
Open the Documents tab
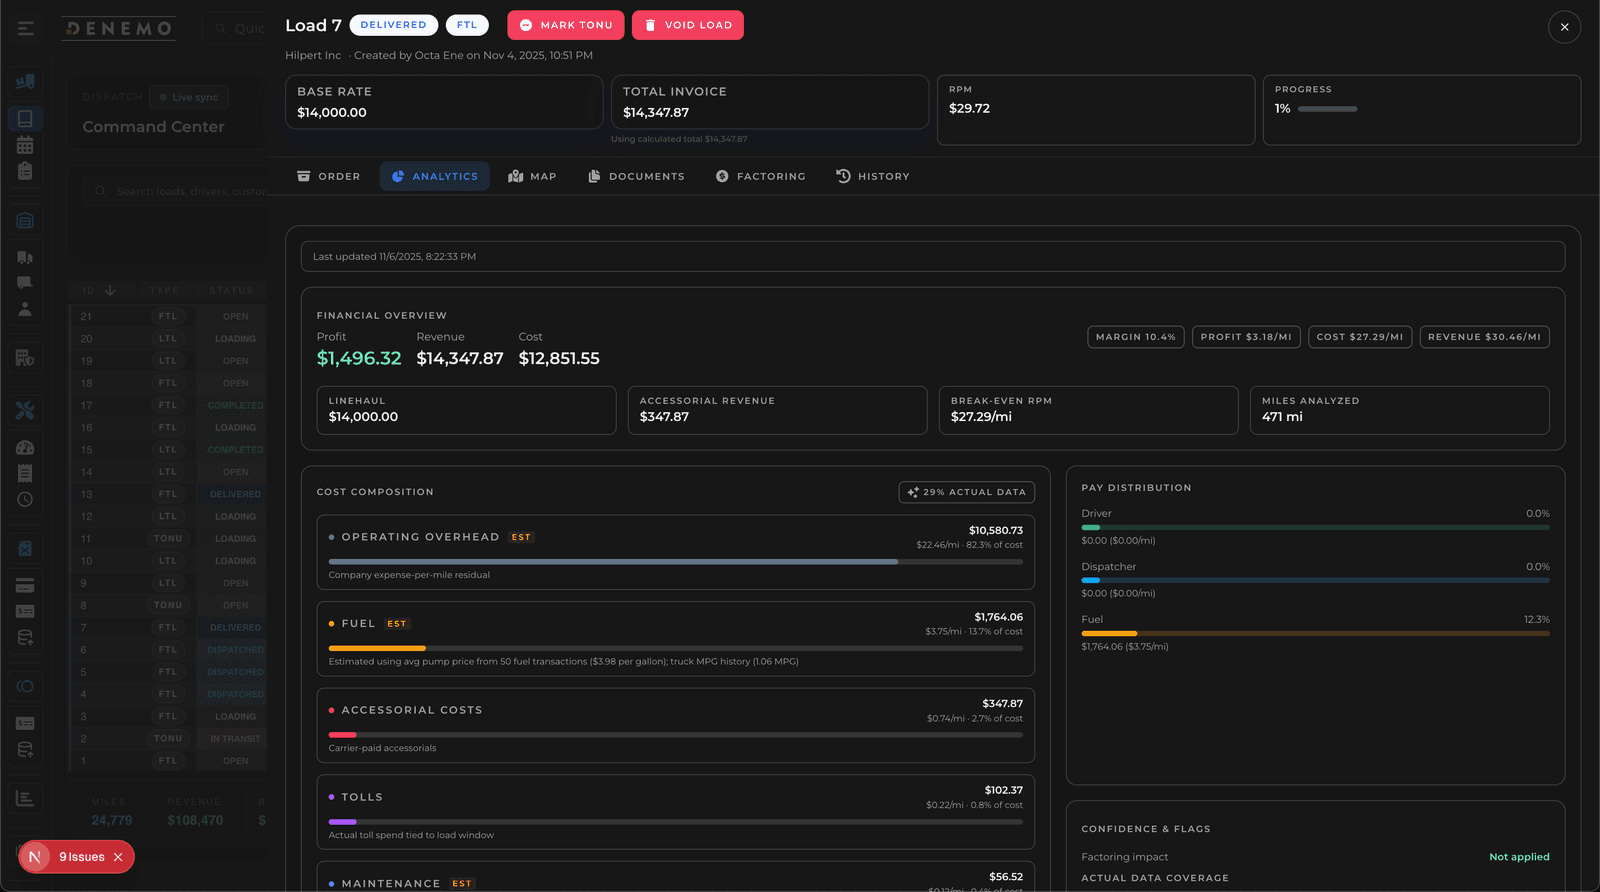point(636,176)
